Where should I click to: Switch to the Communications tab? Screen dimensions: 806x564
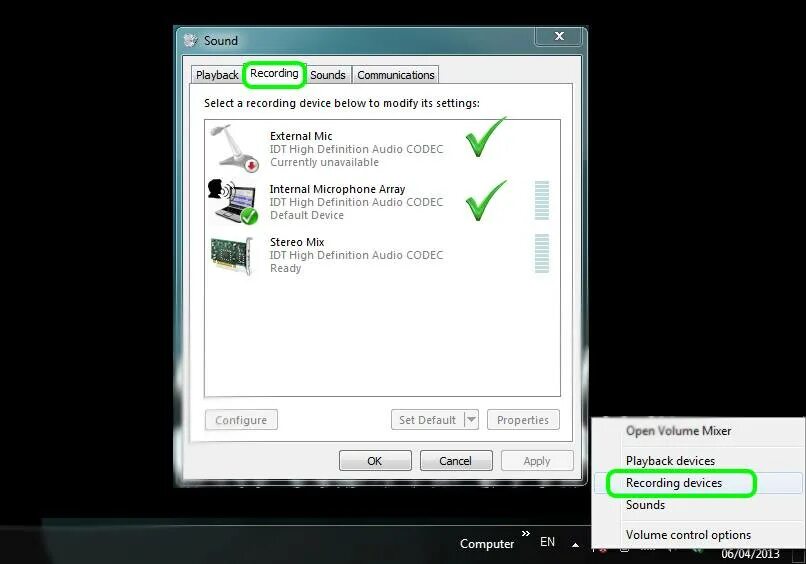[396, 75]
